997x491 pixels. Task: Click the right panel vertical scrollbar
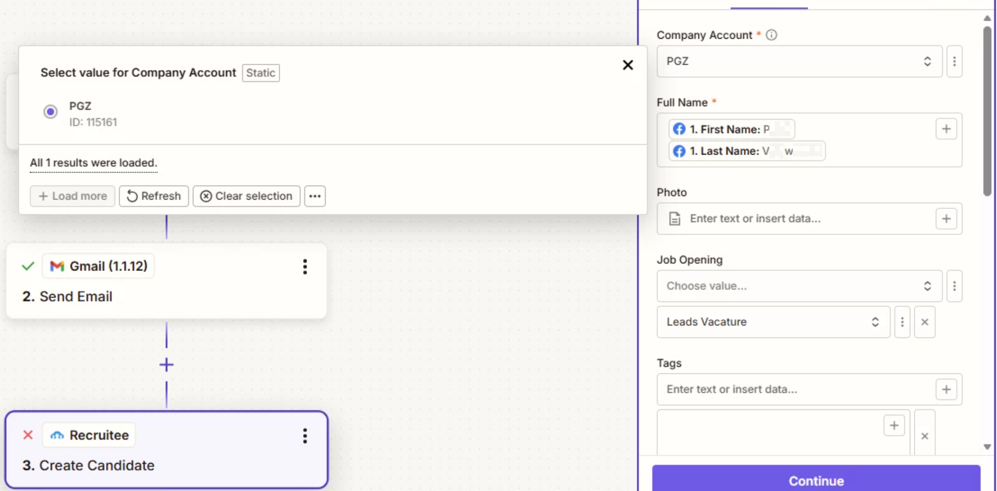[x=987, y=110]
